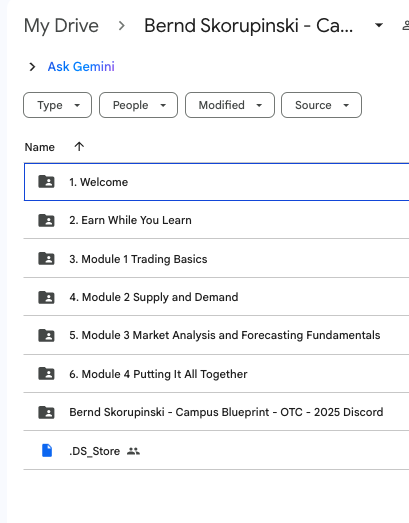The width and height of the screenshot is (409, 523).
Task: Click the Name column header
Action: (40, 147)
